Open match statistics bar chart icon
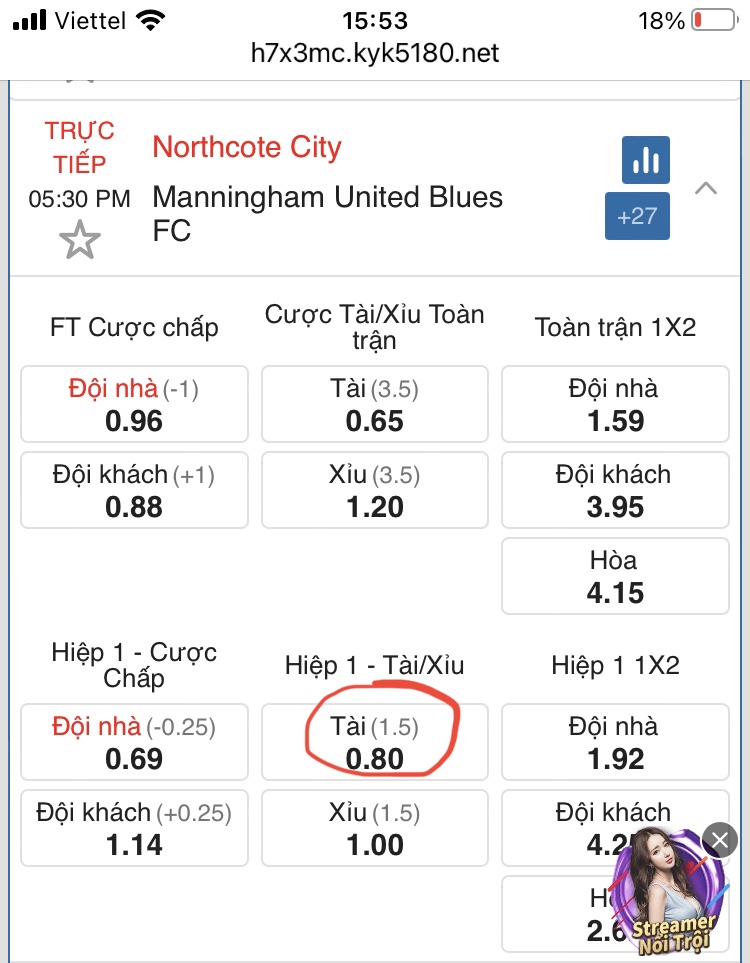This screenshot has width=750, height=963. click(x=645, y=160)
